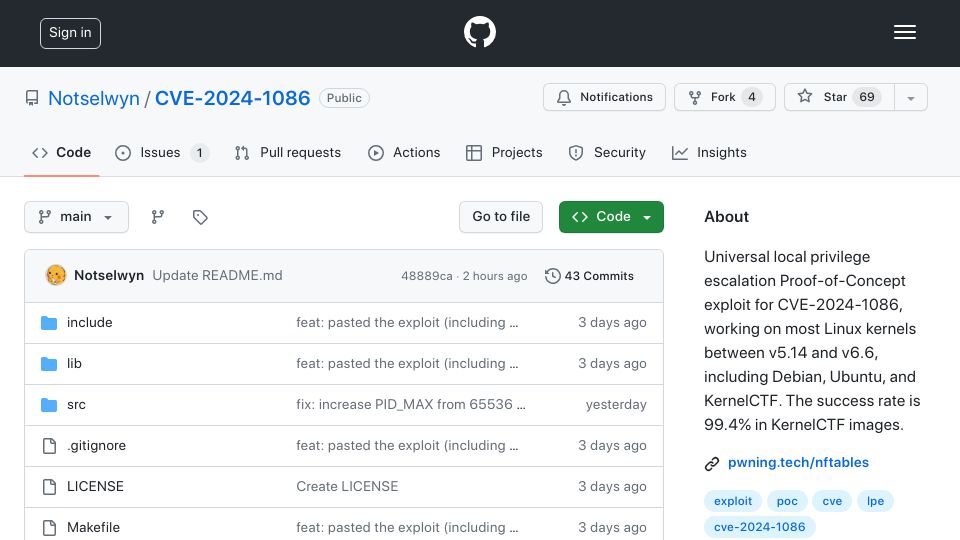Click the repository book icon beside Notselwyn
Image resolution: width=960 pixels, height=540 pixels.
point(32,98)
